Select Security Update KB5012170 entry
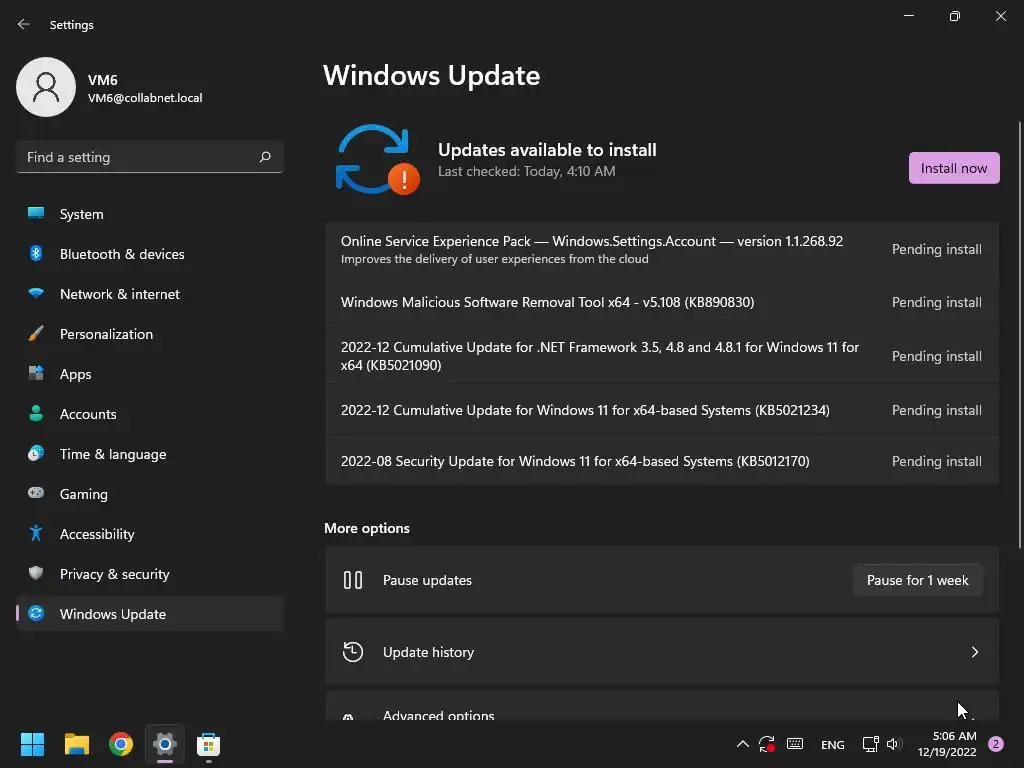 pyautogui.click(x=662, y=460)
